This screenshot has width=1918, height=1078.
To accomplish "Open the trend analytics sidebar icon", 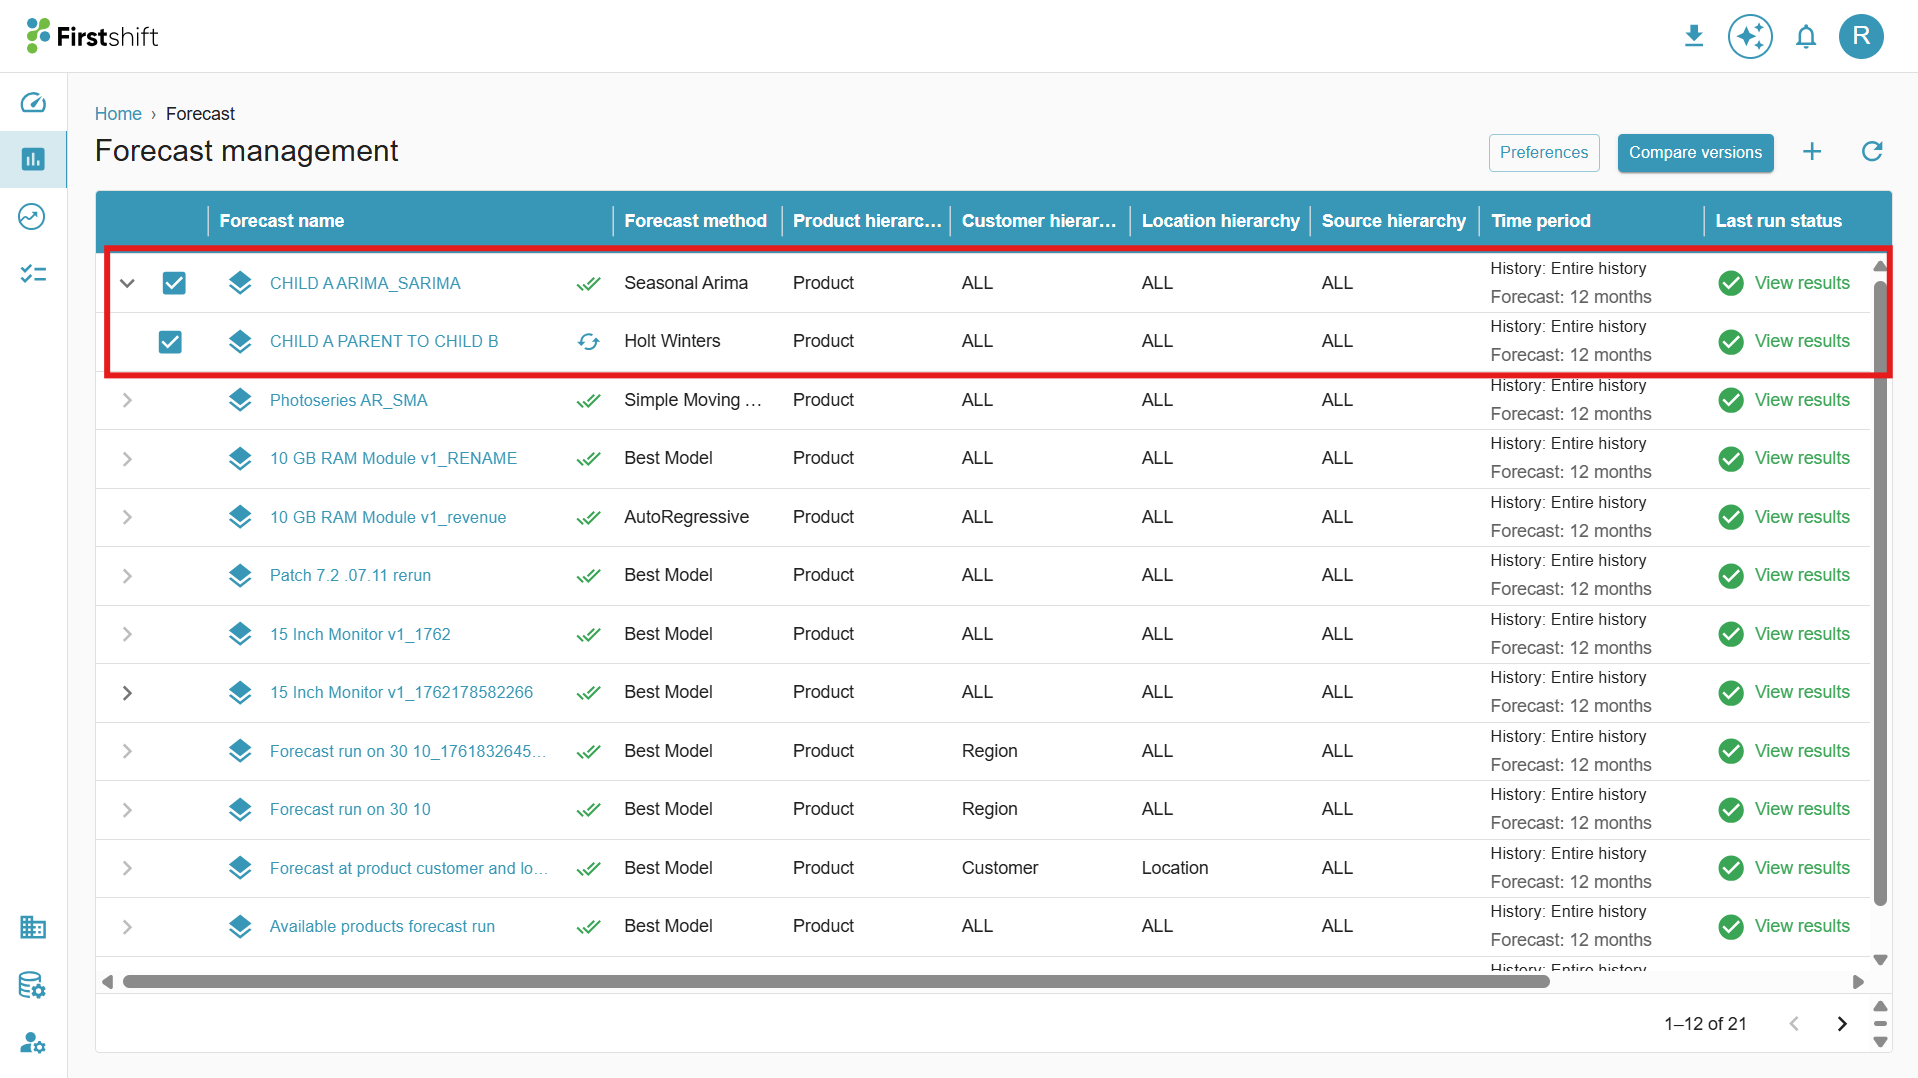I will 33,216.
